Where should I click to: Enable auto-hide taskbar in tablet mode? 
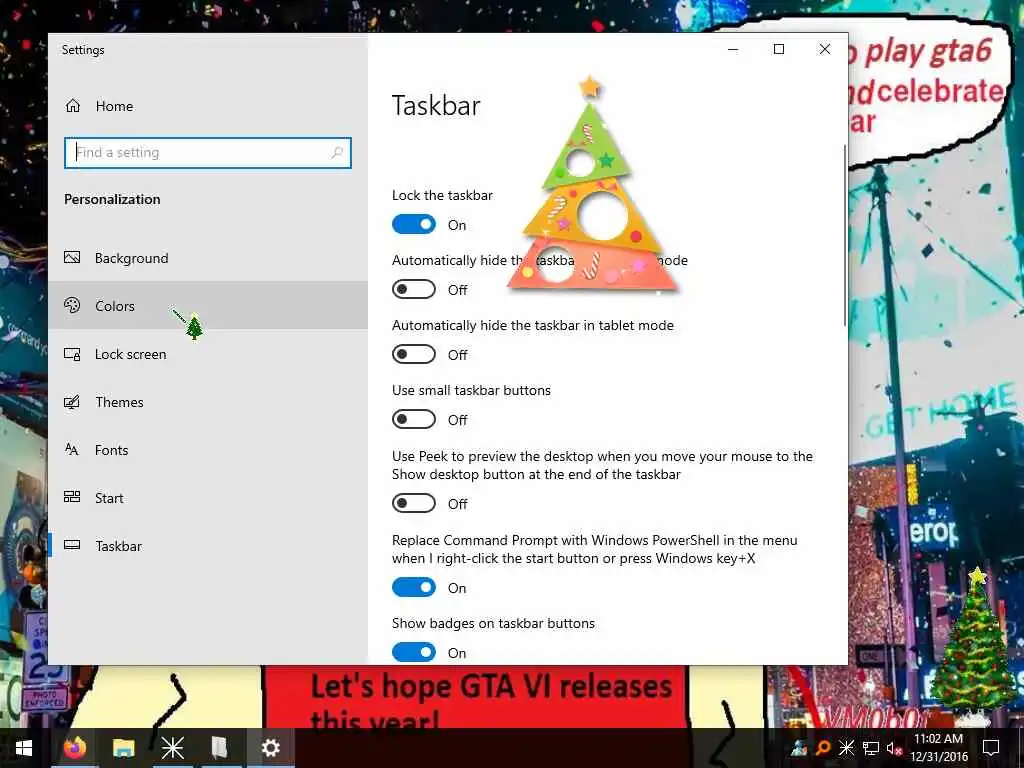click(413, 354)
